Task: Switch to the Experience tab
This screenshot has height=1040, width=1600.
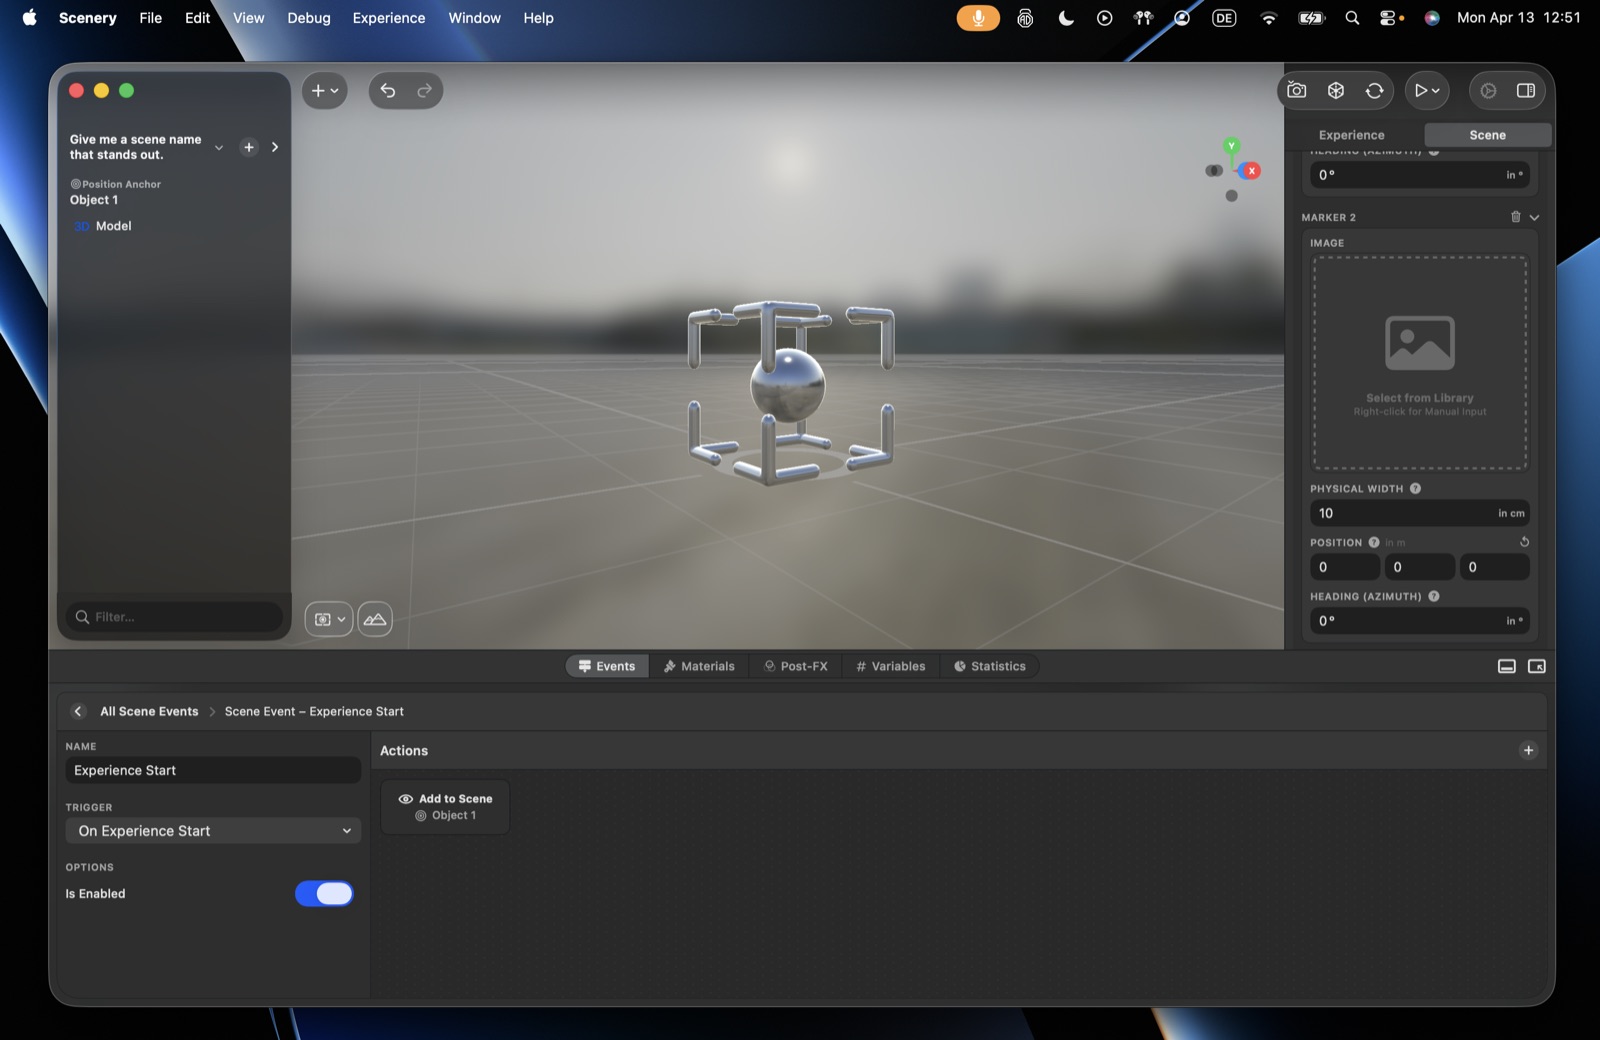Action: pyautogui.click(x=1351, y=135)
